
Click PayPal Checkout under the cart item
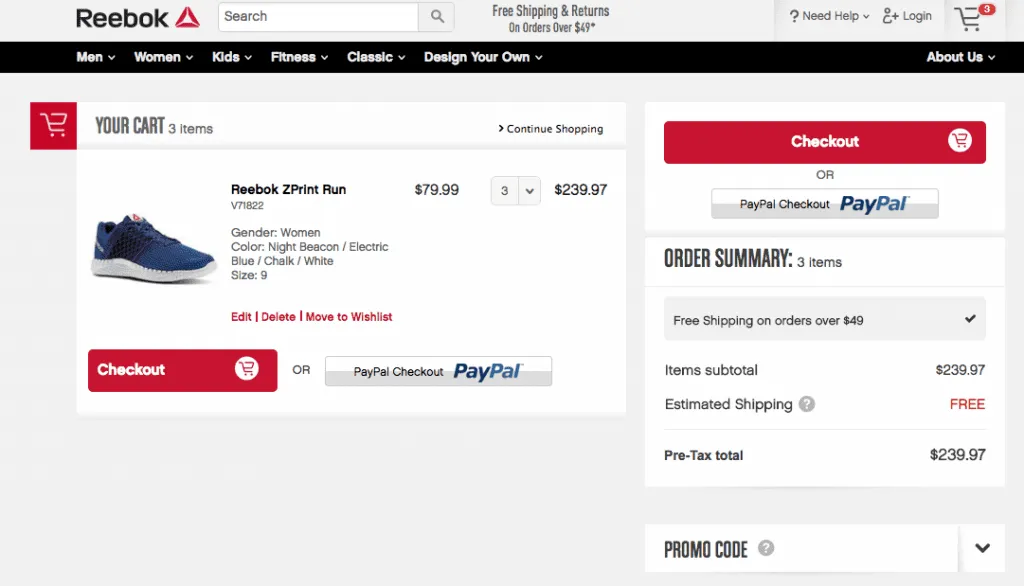(x=438, y=371)
